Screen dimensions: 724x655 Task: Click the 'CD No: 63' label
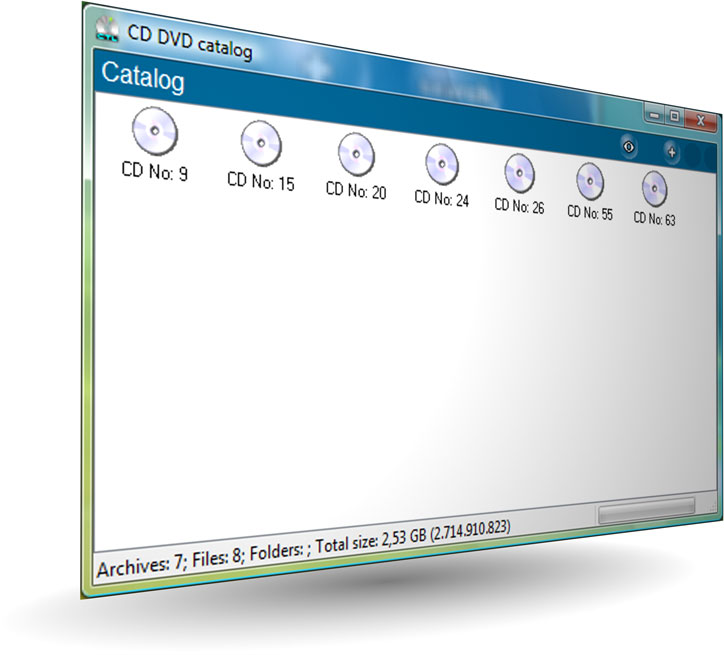pyautogui.click(x=654, y=219)
